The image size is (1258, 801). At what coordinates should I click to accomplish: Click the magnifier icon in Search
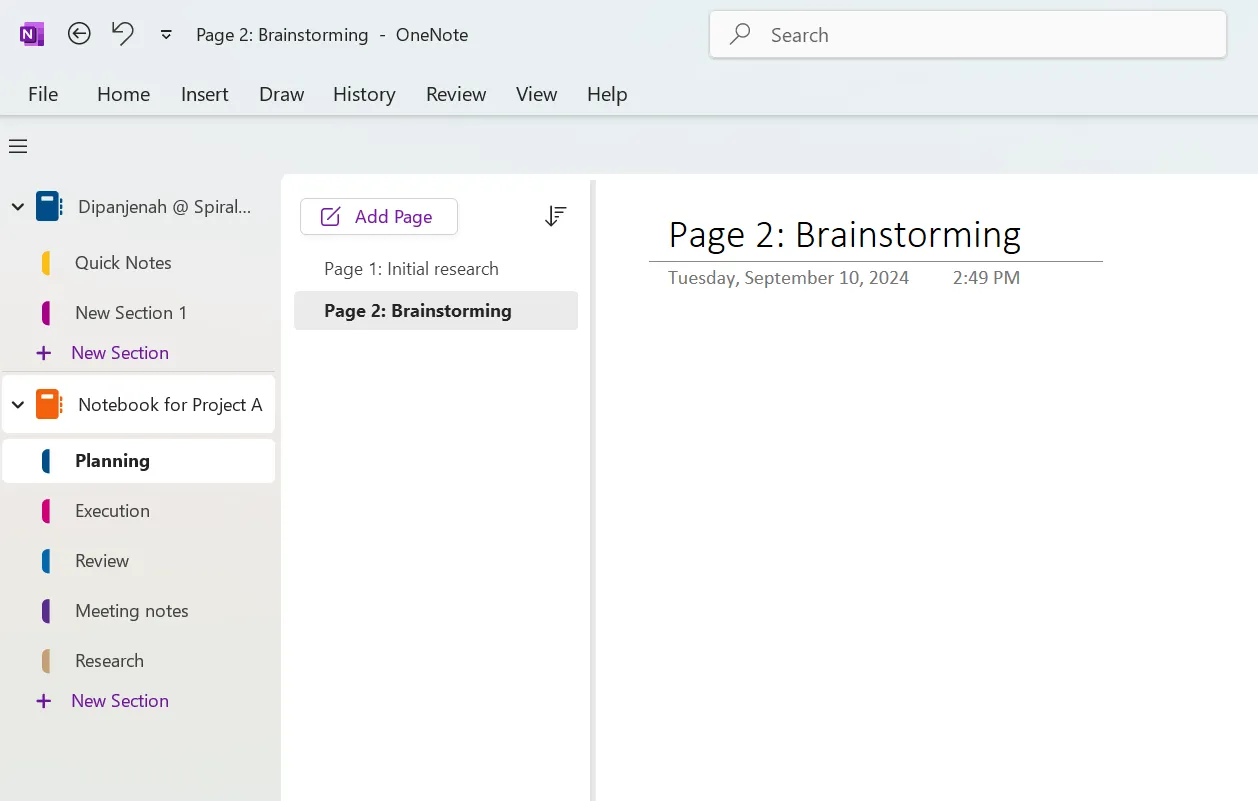tap(740, 35)
